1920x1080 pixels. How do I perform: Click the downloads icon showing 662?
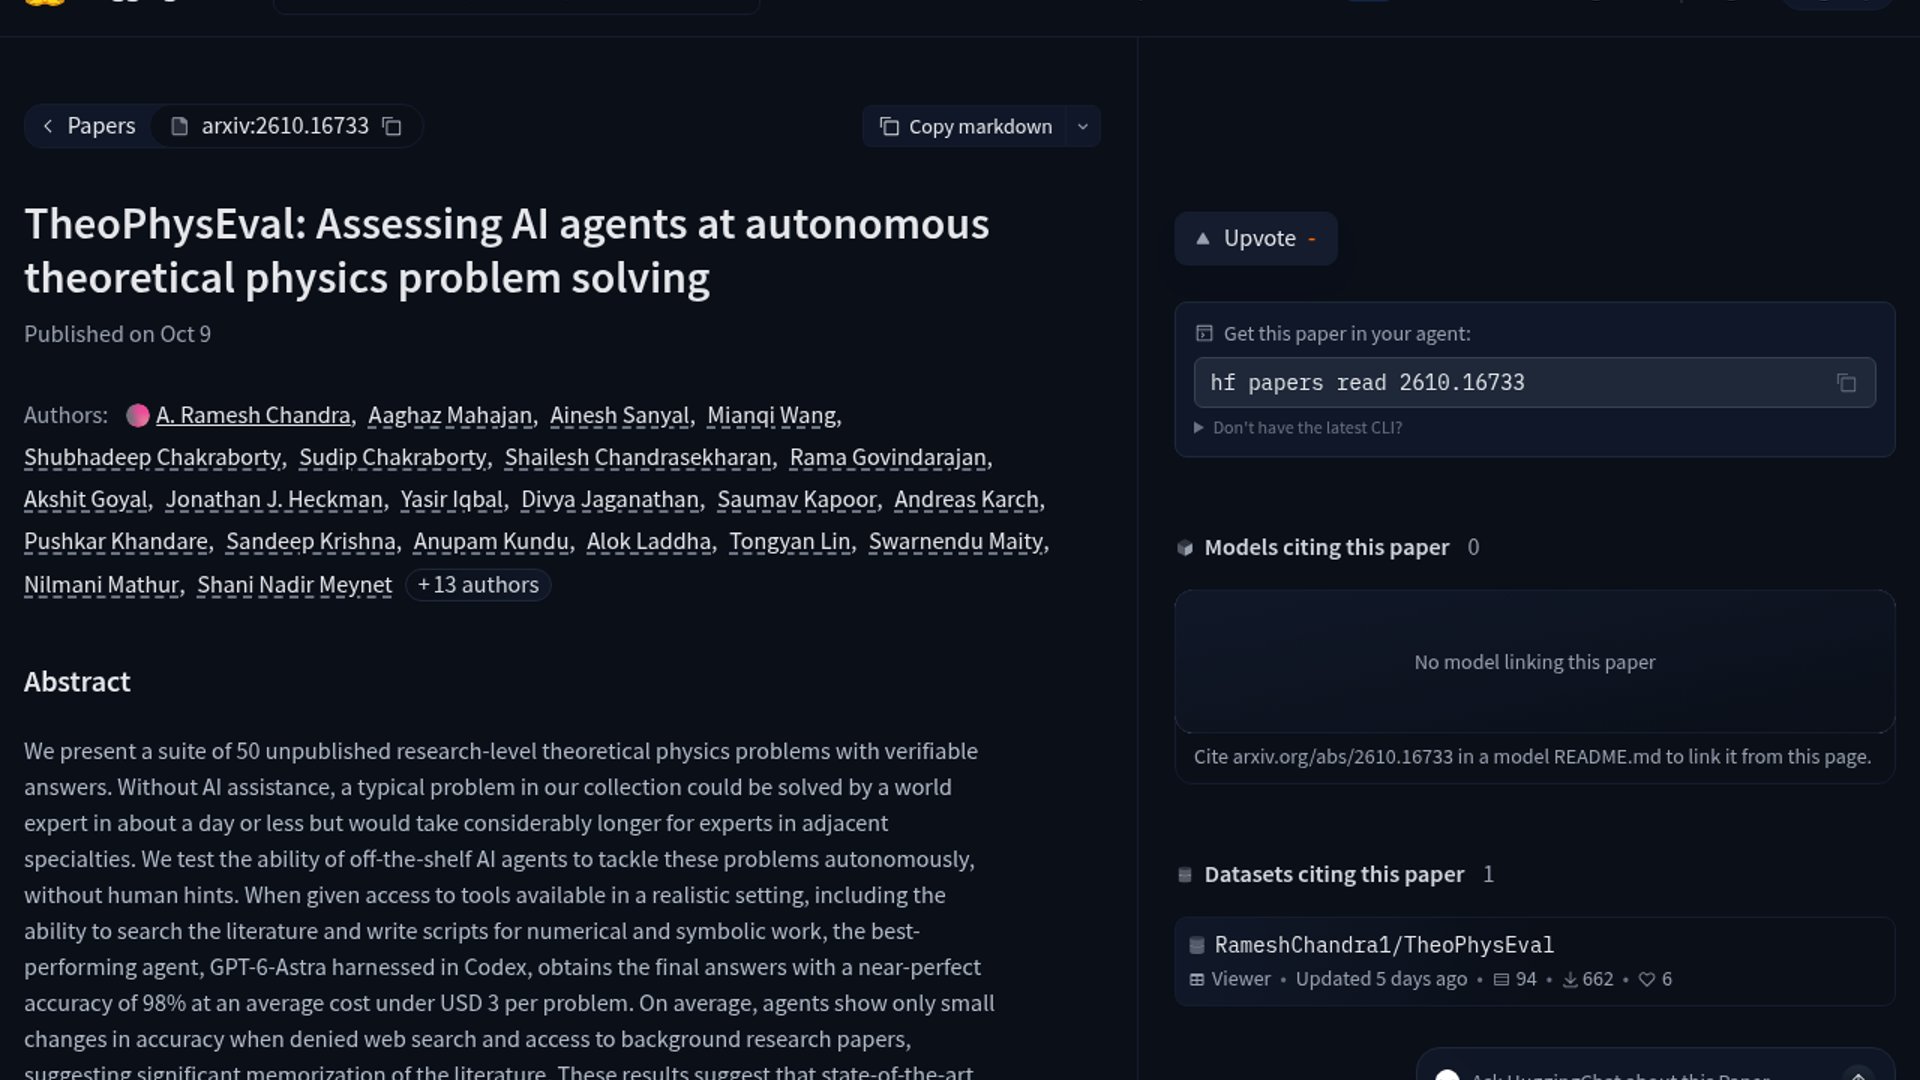pyautogui.click(x=1570, y=979)
